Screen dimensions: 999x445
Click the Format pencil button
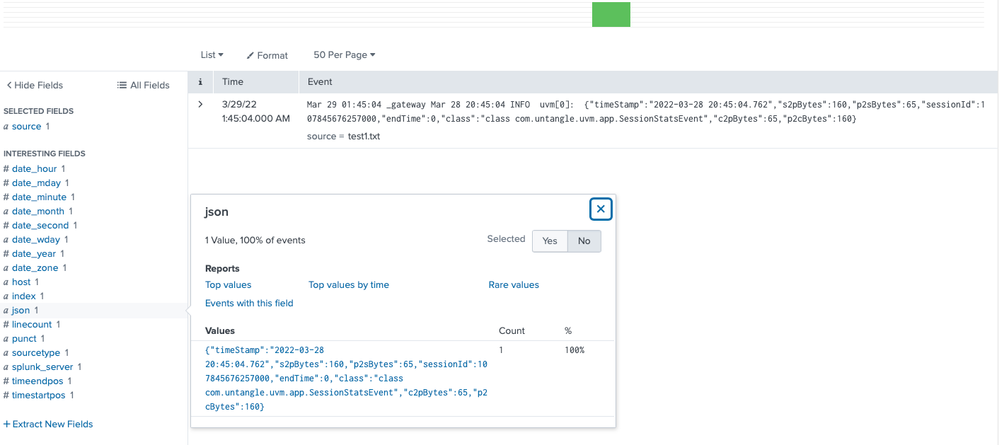pyautogui.click(x=267, y=55)
